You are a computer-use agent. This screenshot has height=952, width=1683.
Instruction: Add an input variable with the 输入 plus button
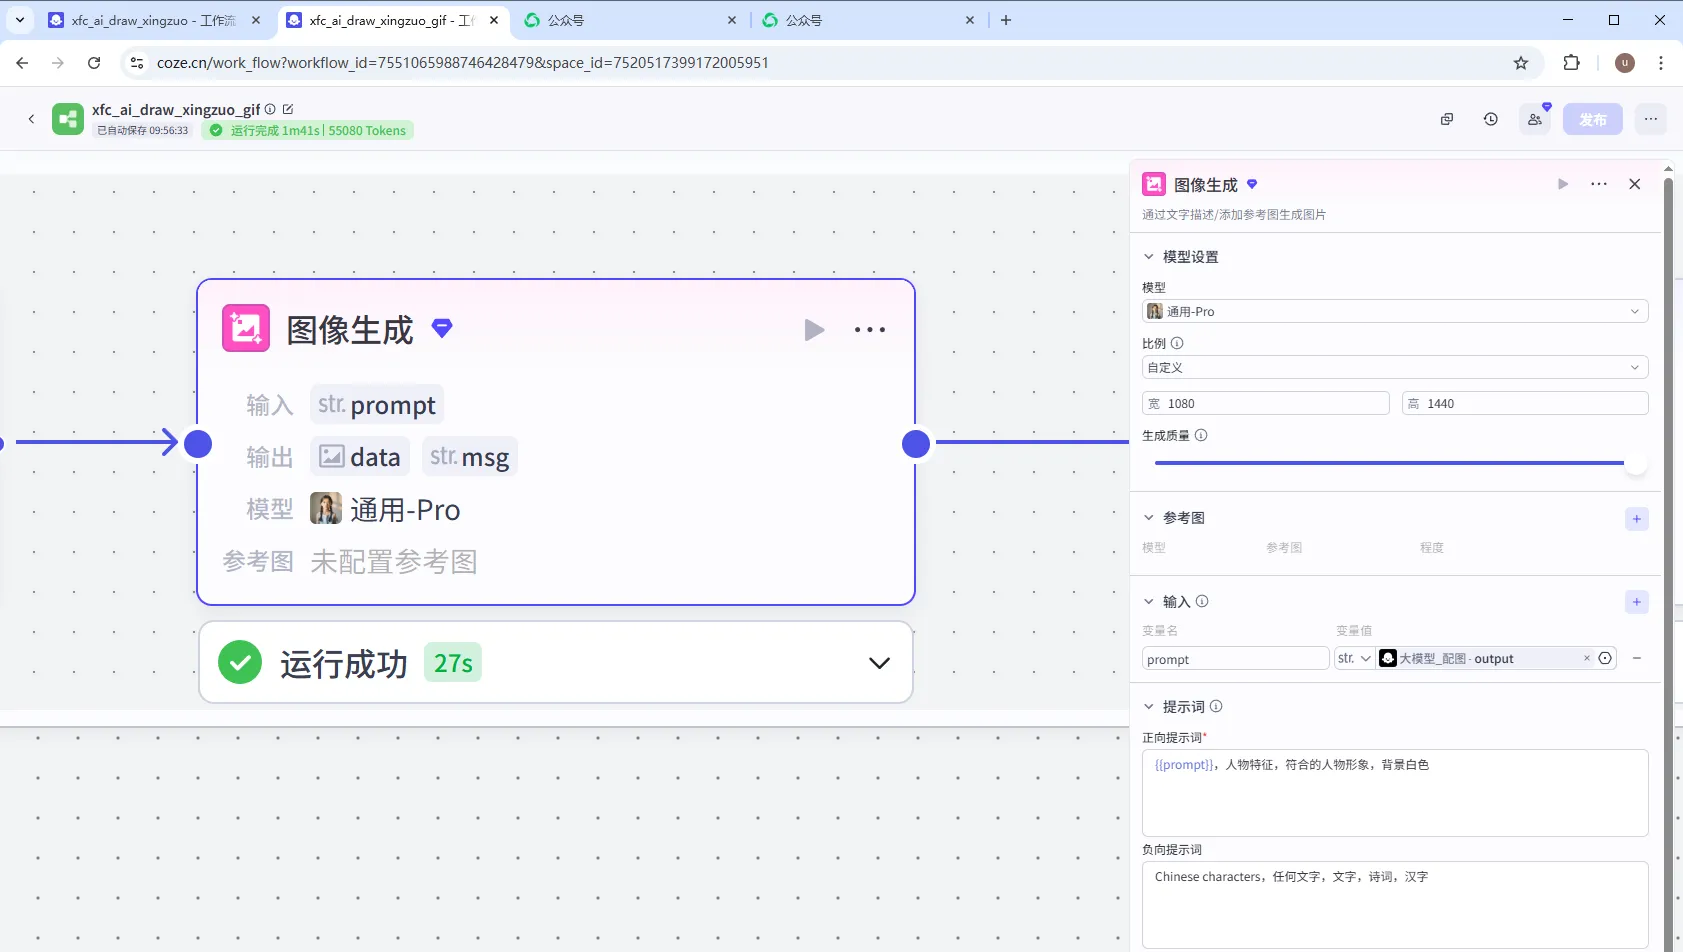point(1637,602)
